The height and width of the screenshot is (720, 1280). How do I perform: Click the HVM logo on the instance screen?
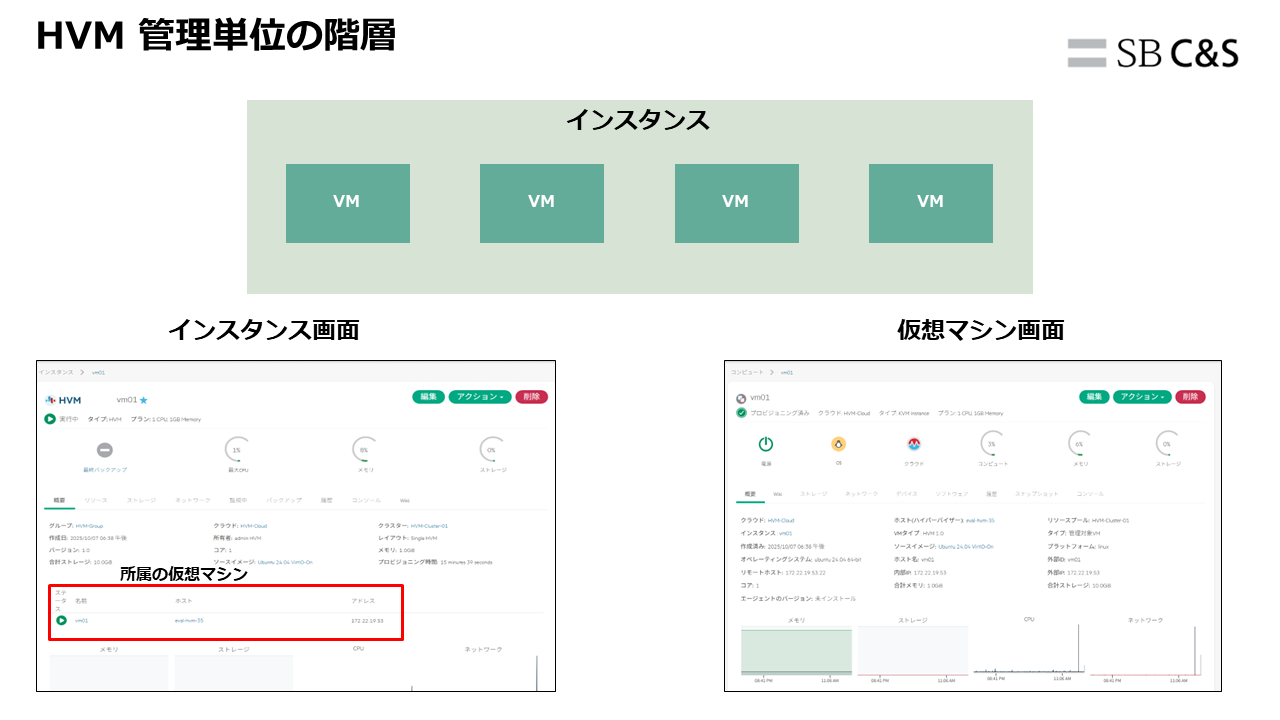50,400
